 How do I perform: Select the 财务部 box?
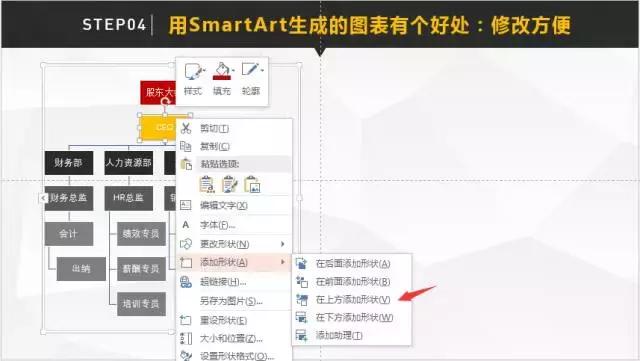point(69,163)
